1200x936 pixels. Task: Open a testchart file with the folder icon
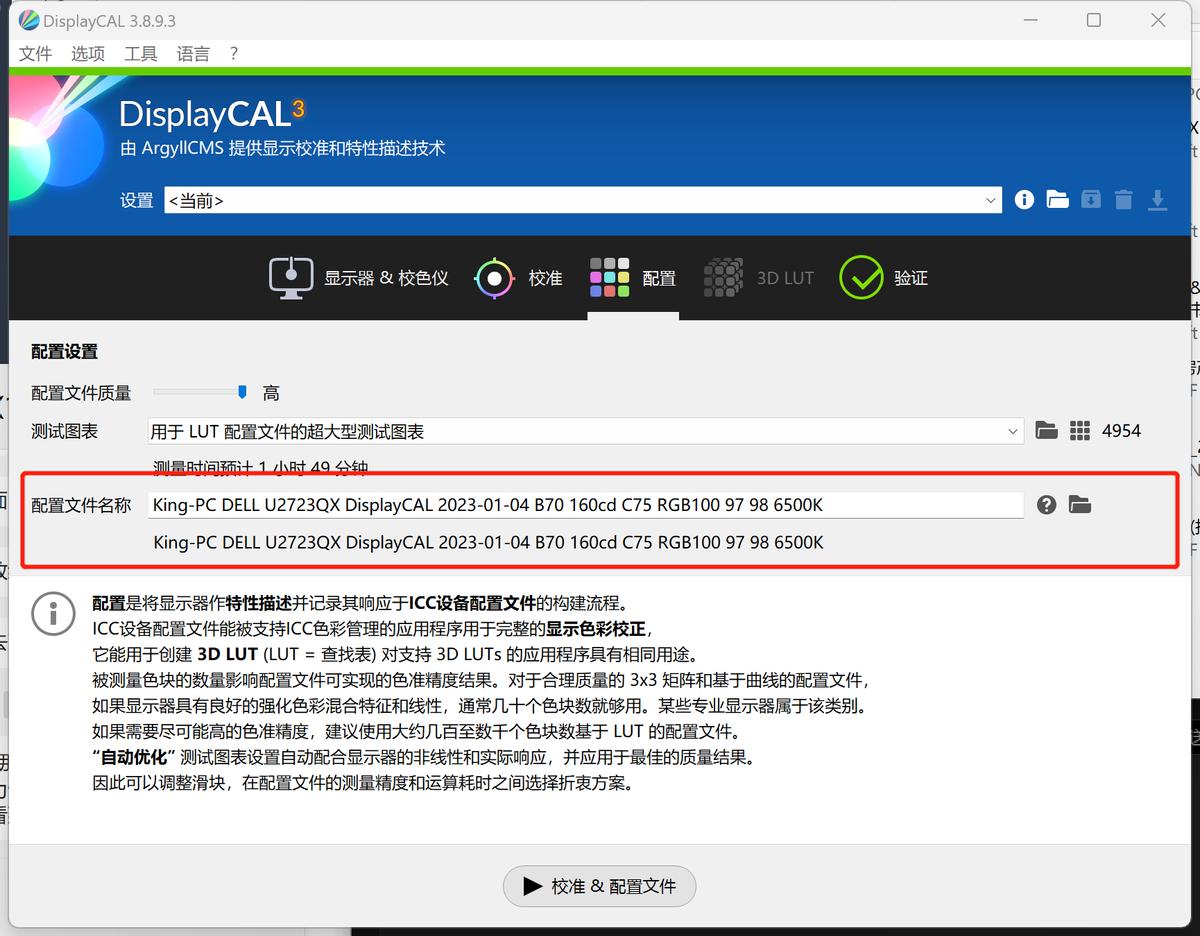[x=1046, y=430]
